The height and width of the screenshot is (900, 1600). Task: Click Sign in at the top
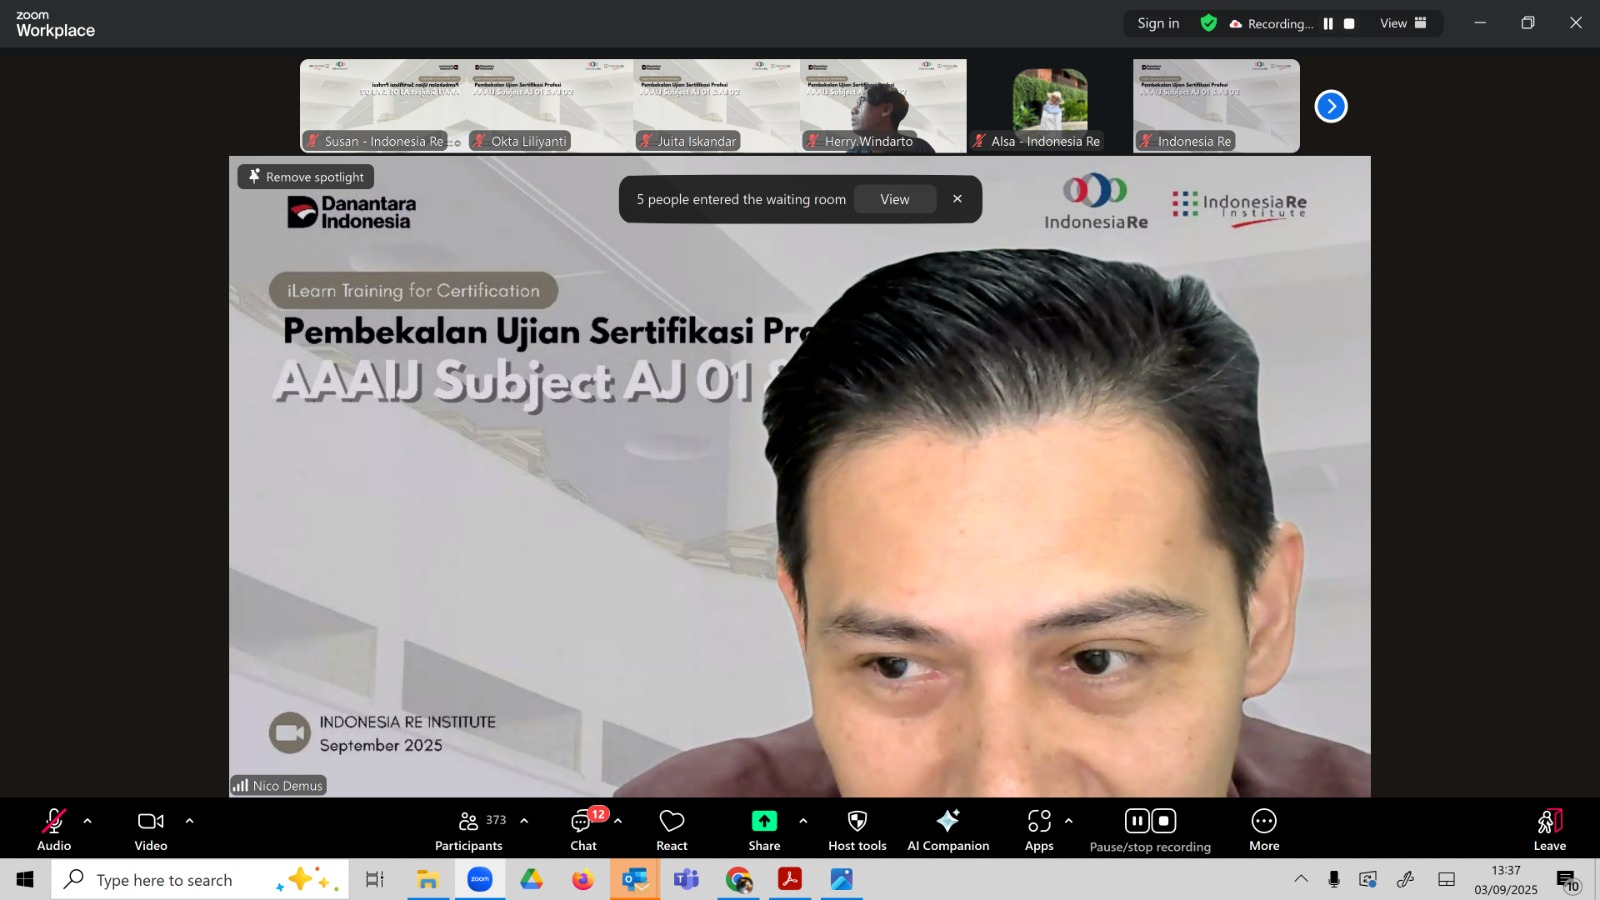(x=1158, y=24)
